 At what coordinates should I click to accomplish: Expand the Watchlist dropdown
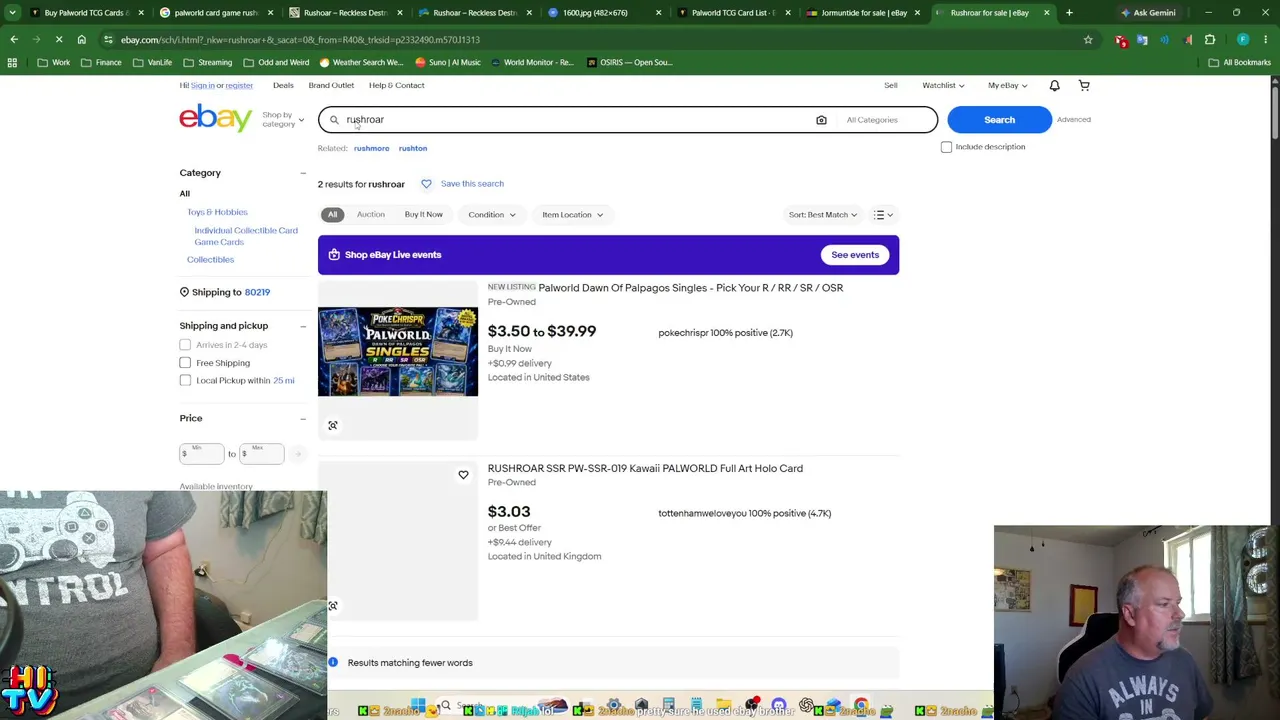pos(943,86)
